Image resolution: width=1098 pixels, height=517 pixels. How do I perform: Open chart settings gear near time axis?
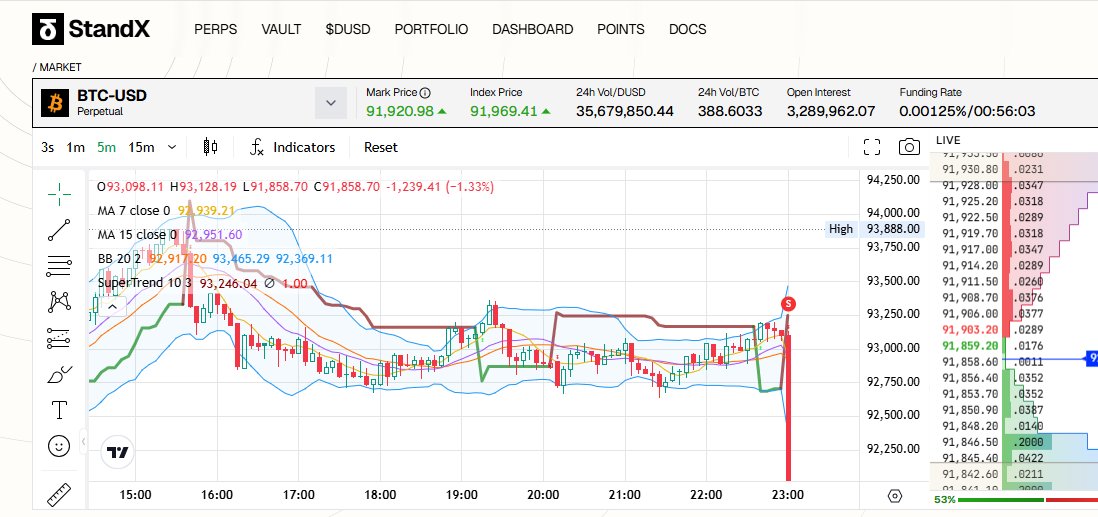[x=894, y=496]
